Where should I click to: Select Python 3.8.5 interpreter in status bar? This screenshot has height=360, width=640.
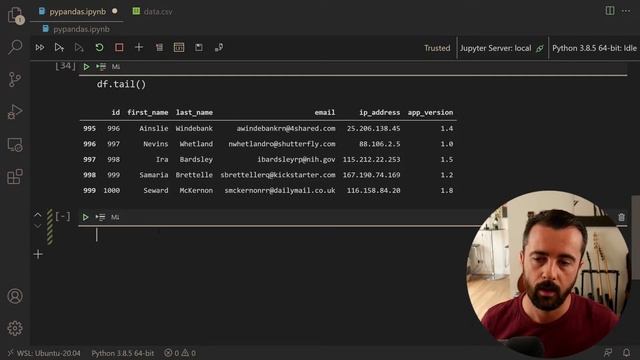tap(122, 353)
